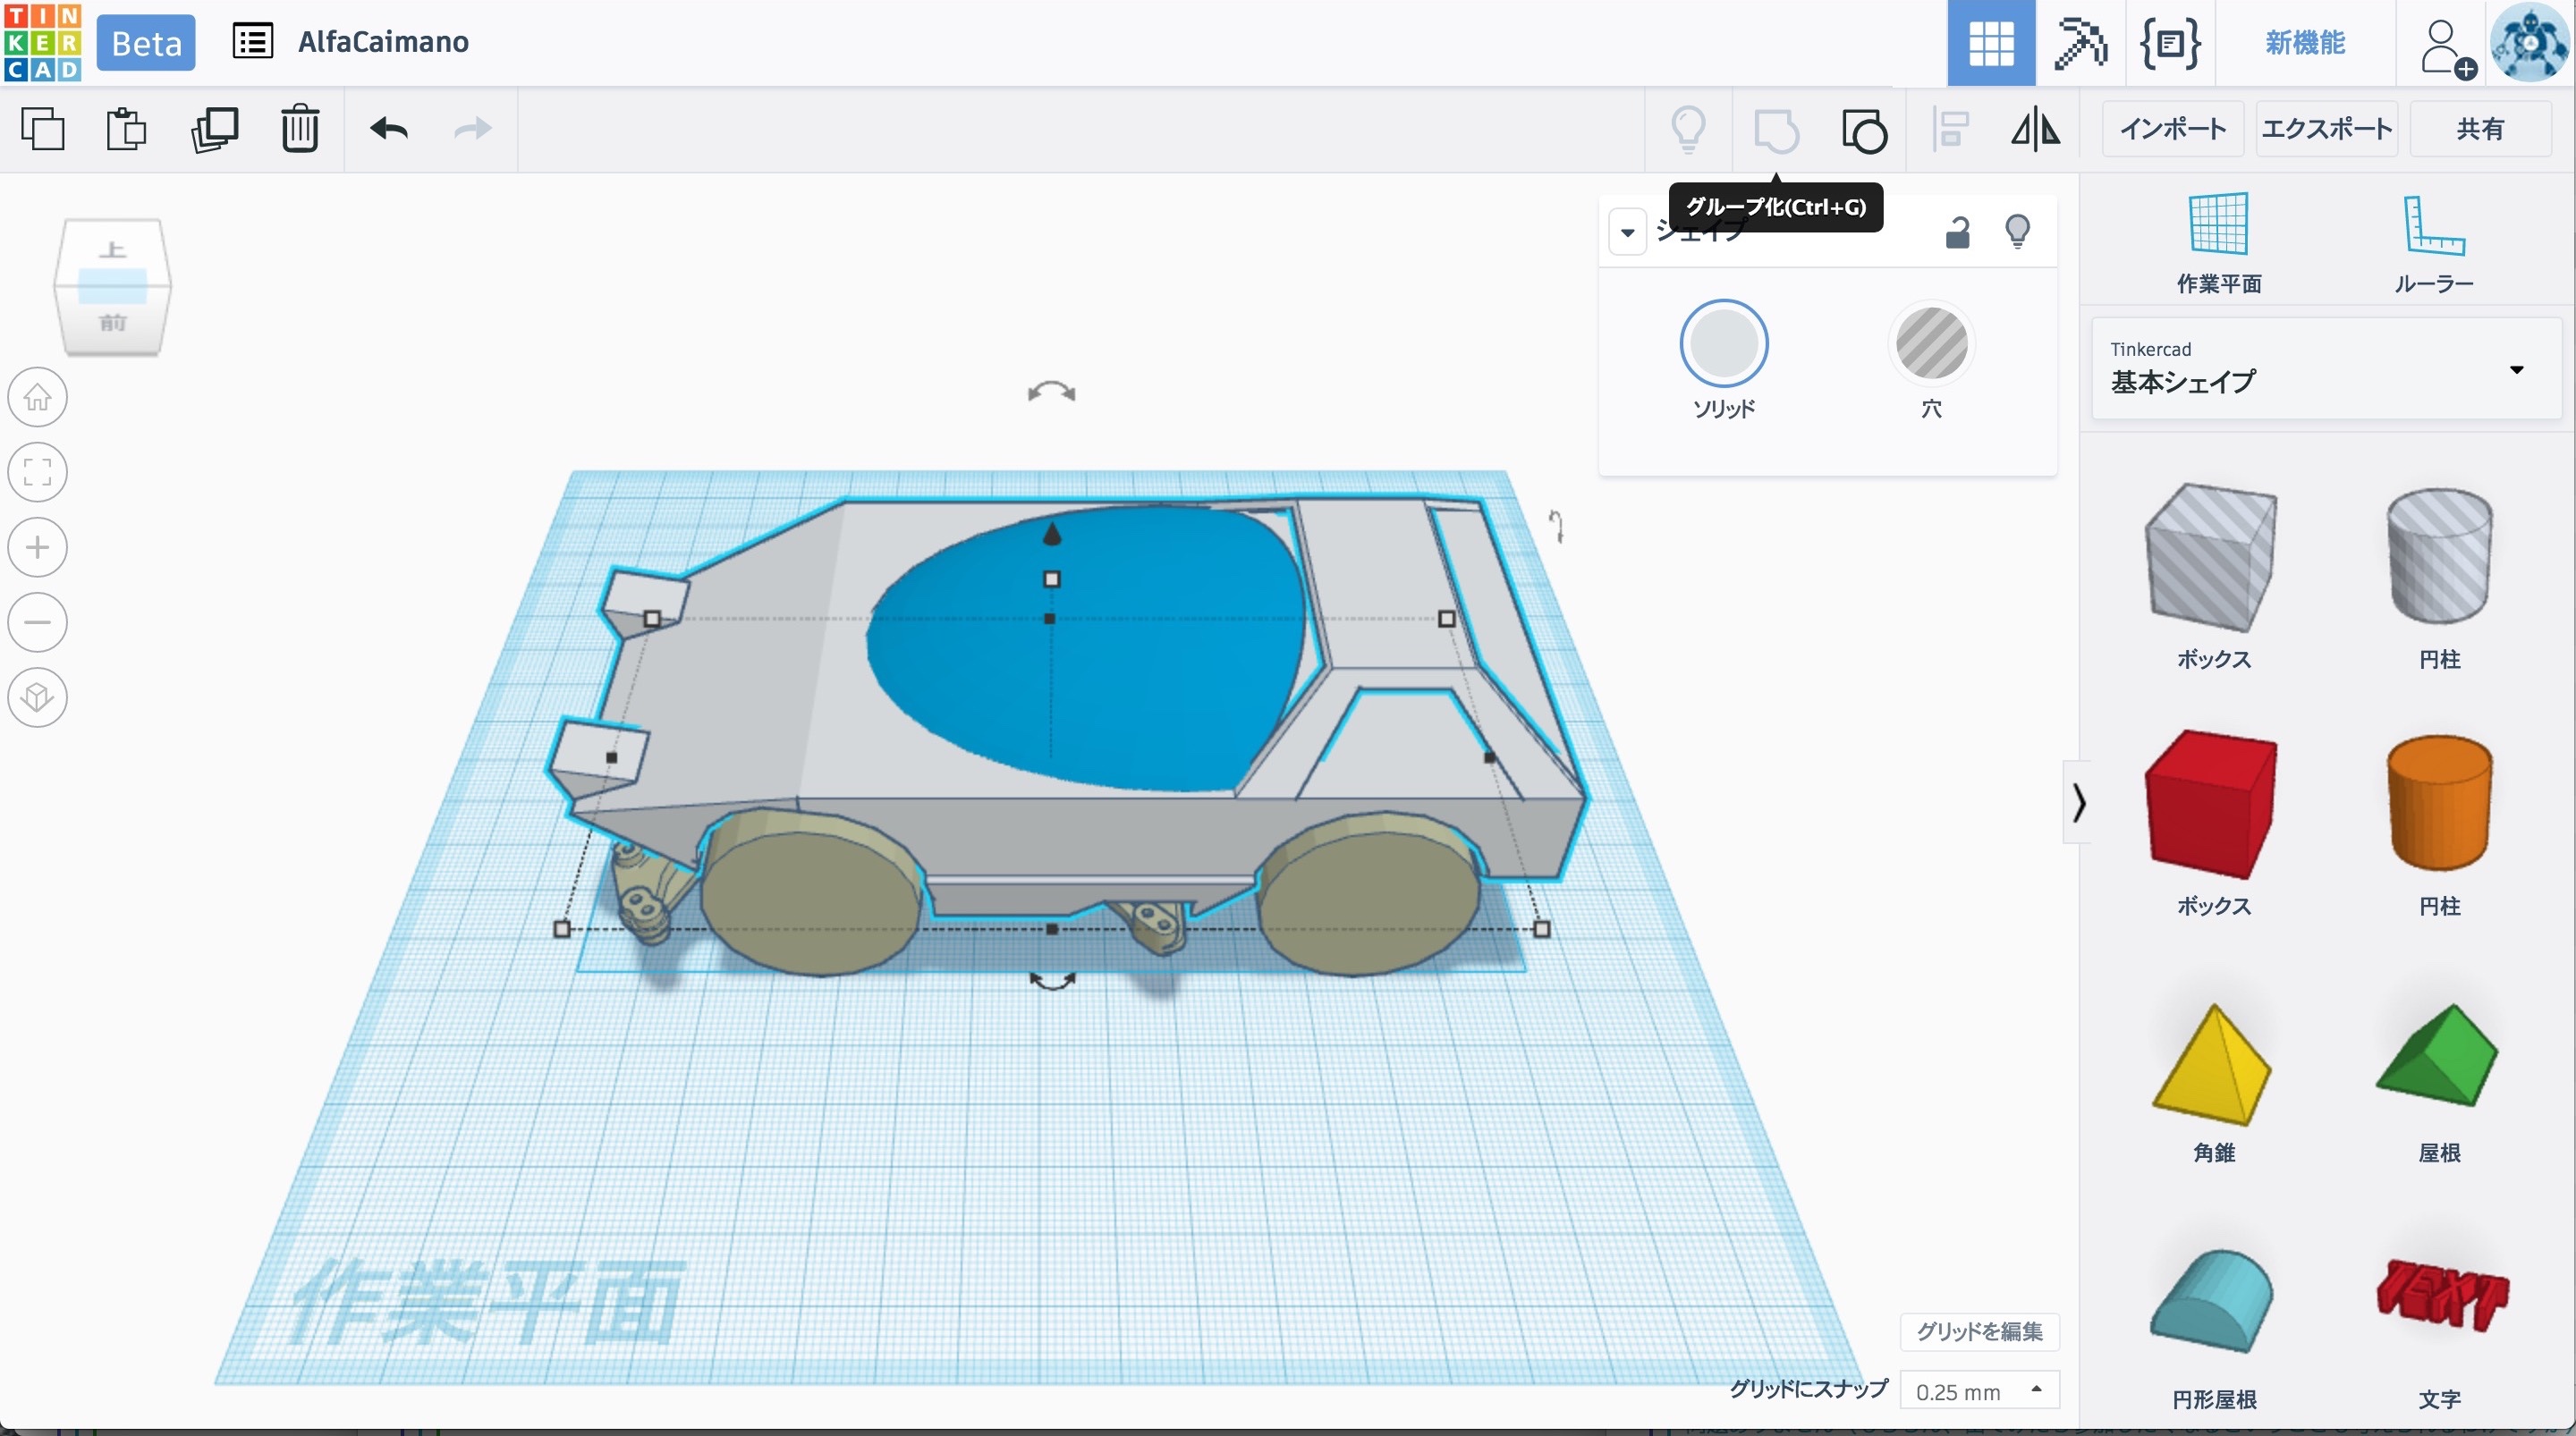This screenshot has height=1436, width=2576.
Task: Click the duplicate and repeat icon
Action: pyautogui.click(x=214, y=129)
